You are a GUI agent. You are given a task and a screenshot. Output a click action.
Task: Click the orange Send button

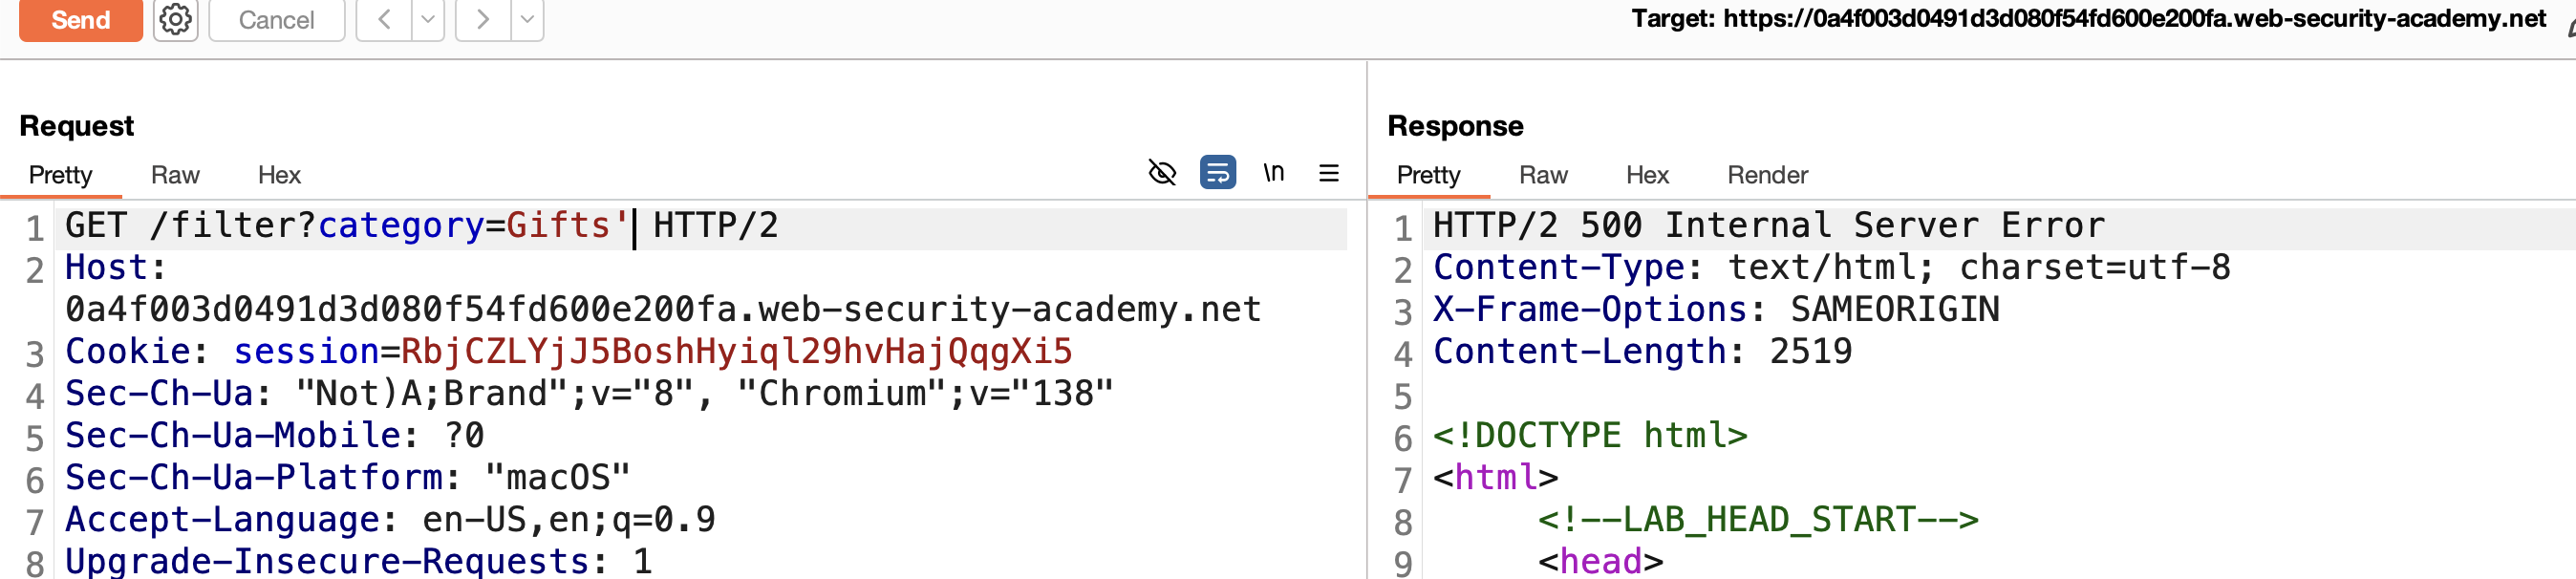[81, 20]
